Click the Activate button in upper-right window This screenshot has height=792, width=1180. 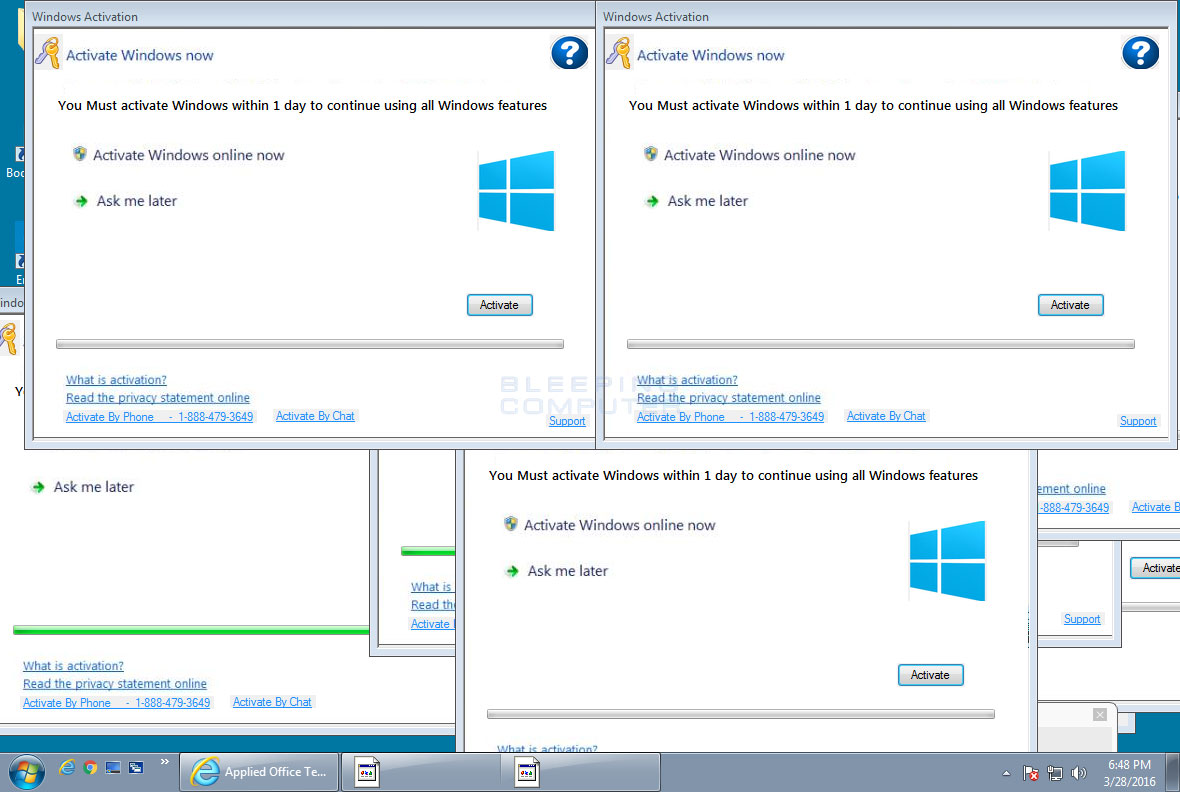(1070, 305)
